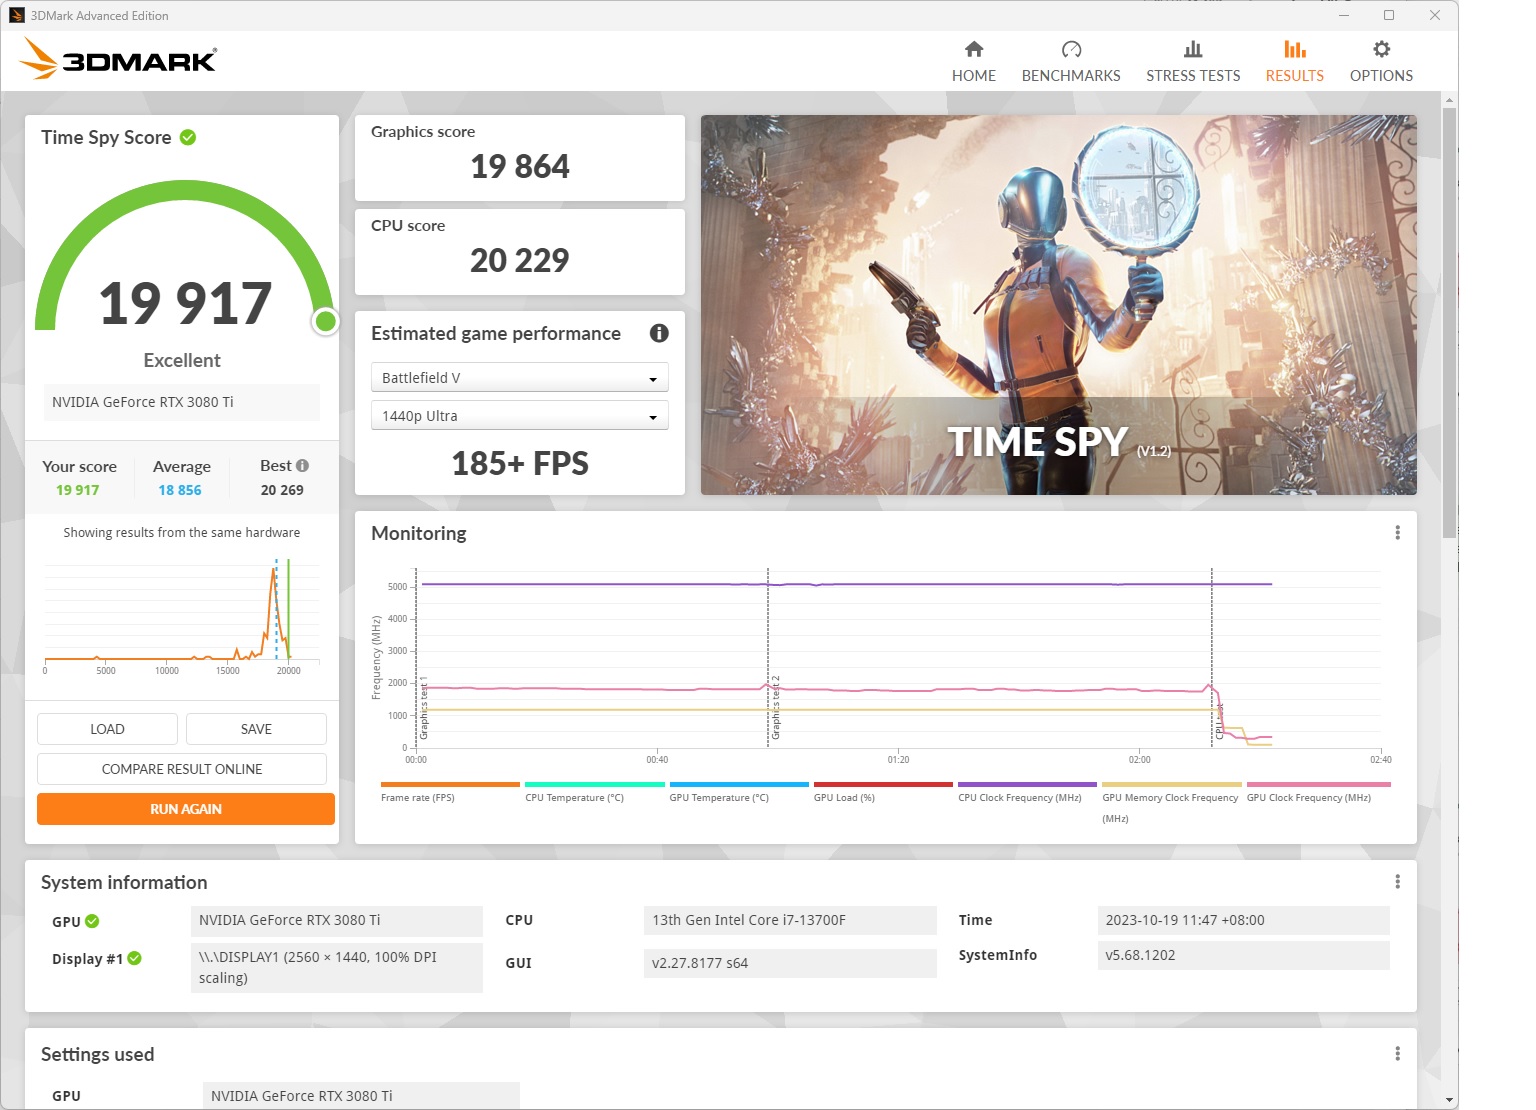Toggle the Frame rate (FPS) legend swatch
The height and width of the screenshot is (1110, 1536).
click(450, 784)
